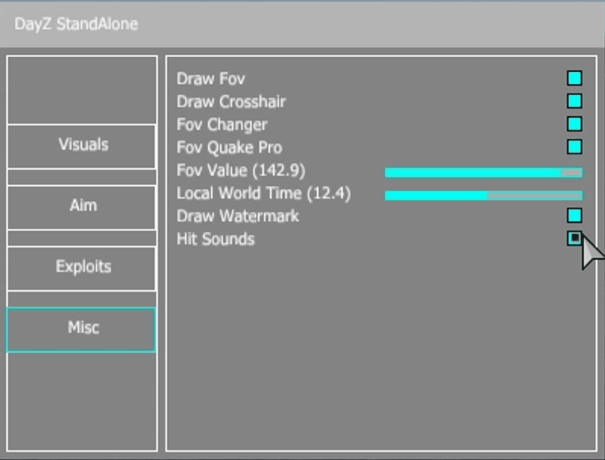Click the DayZ StandAlone title bar

click(x=302, y=24)
